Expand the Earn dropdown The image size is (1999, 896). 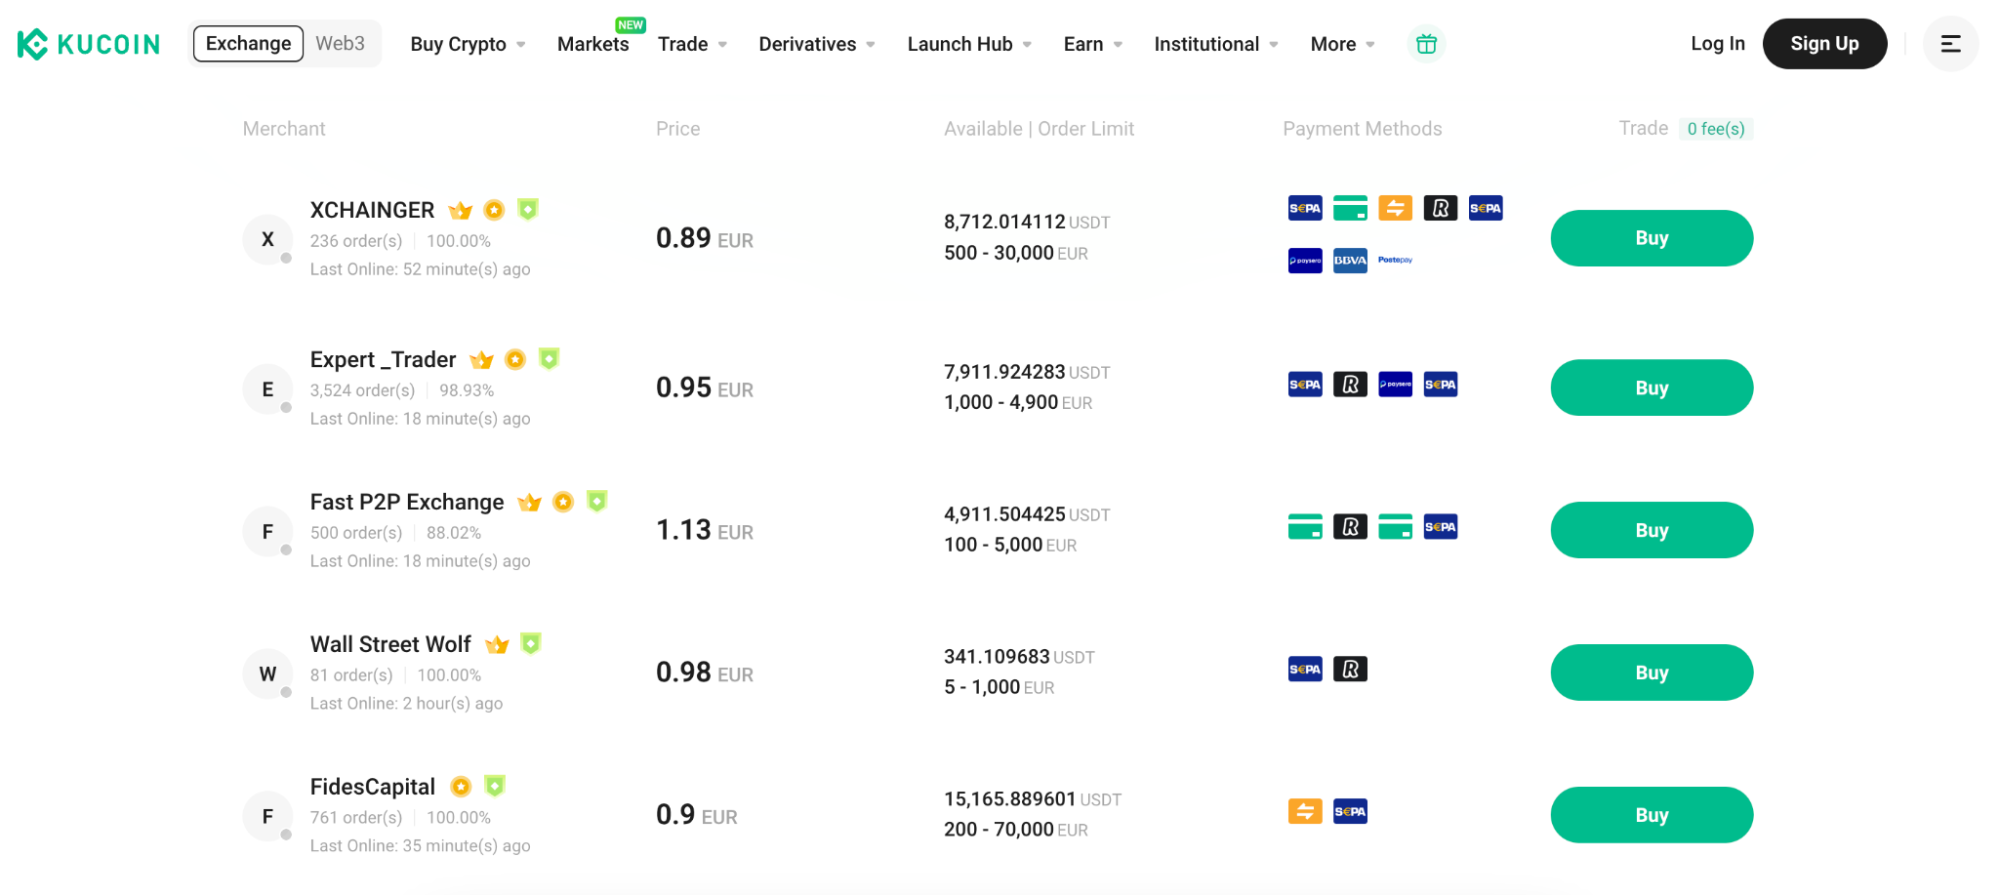click(1093, 44)
